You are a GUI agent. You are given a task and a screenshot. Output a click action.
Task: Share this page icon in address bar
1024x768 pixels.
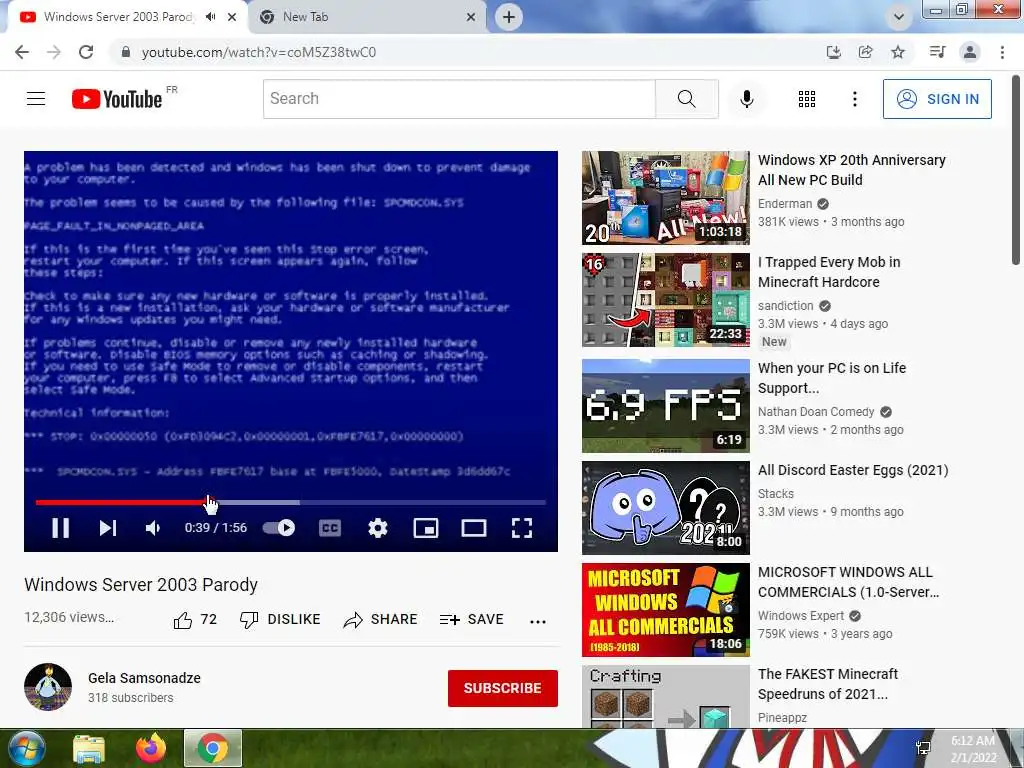[865, 52]
